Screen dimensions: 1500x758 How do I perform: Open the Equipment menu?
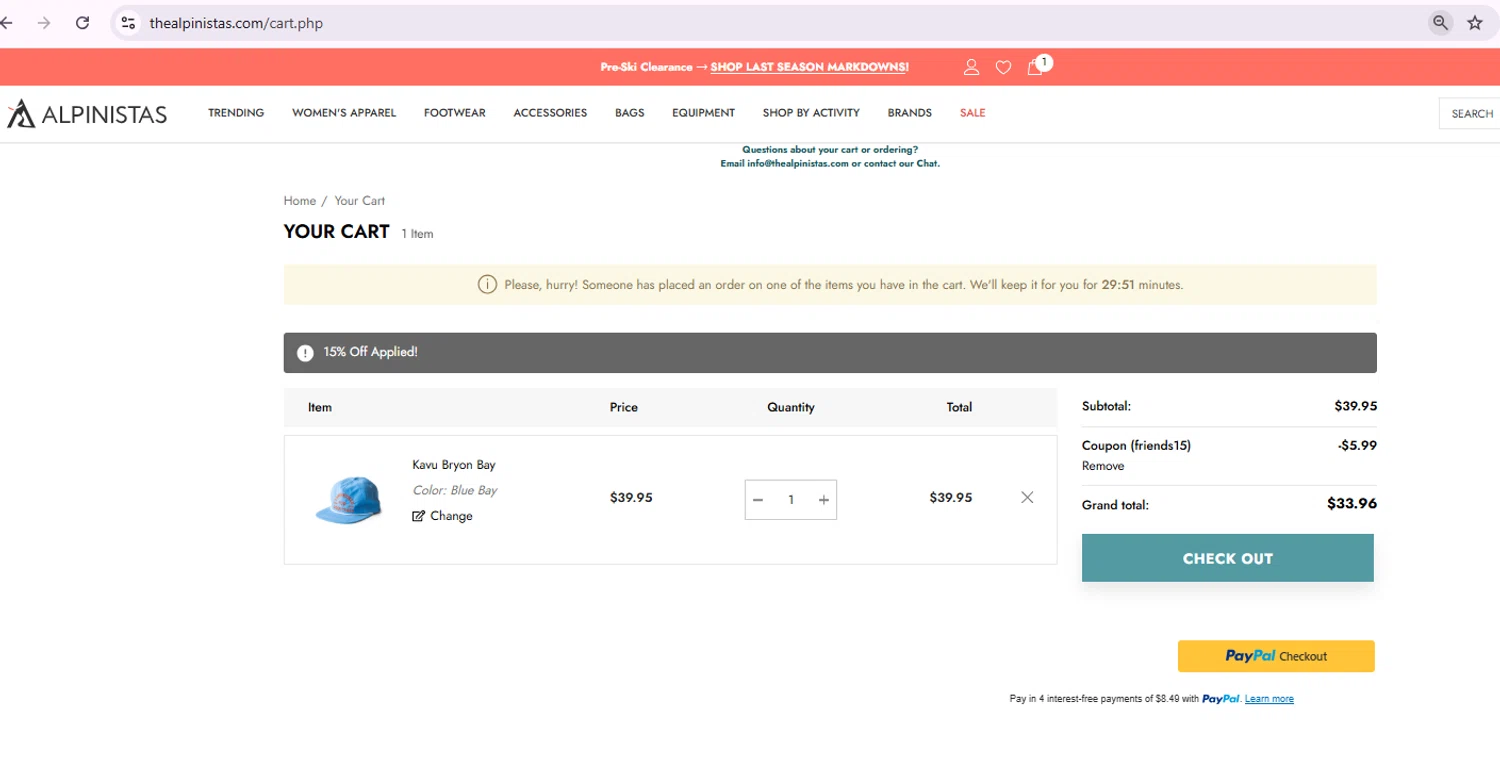click(x=703, y=113)
